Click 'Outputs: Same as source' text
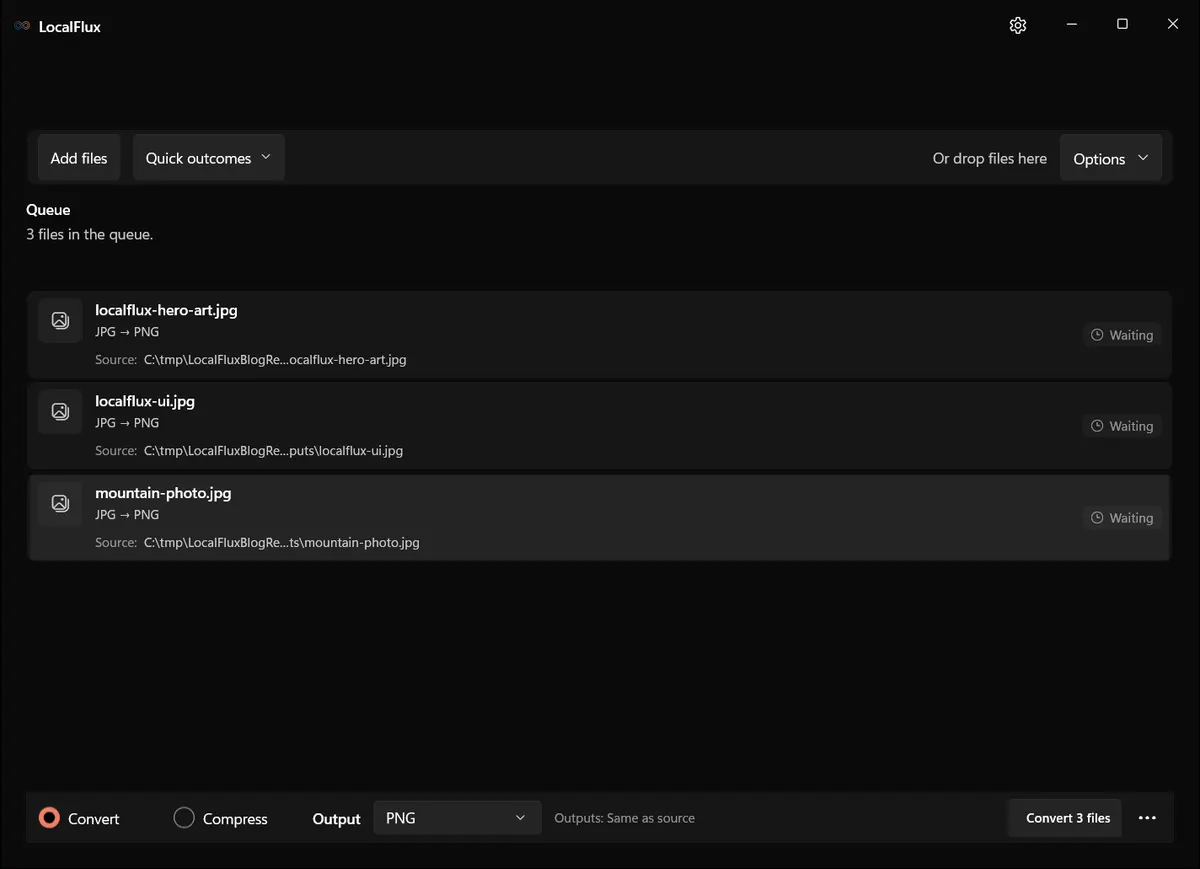The width and height of the screenshot is (1200, 869). coord(625,818)
